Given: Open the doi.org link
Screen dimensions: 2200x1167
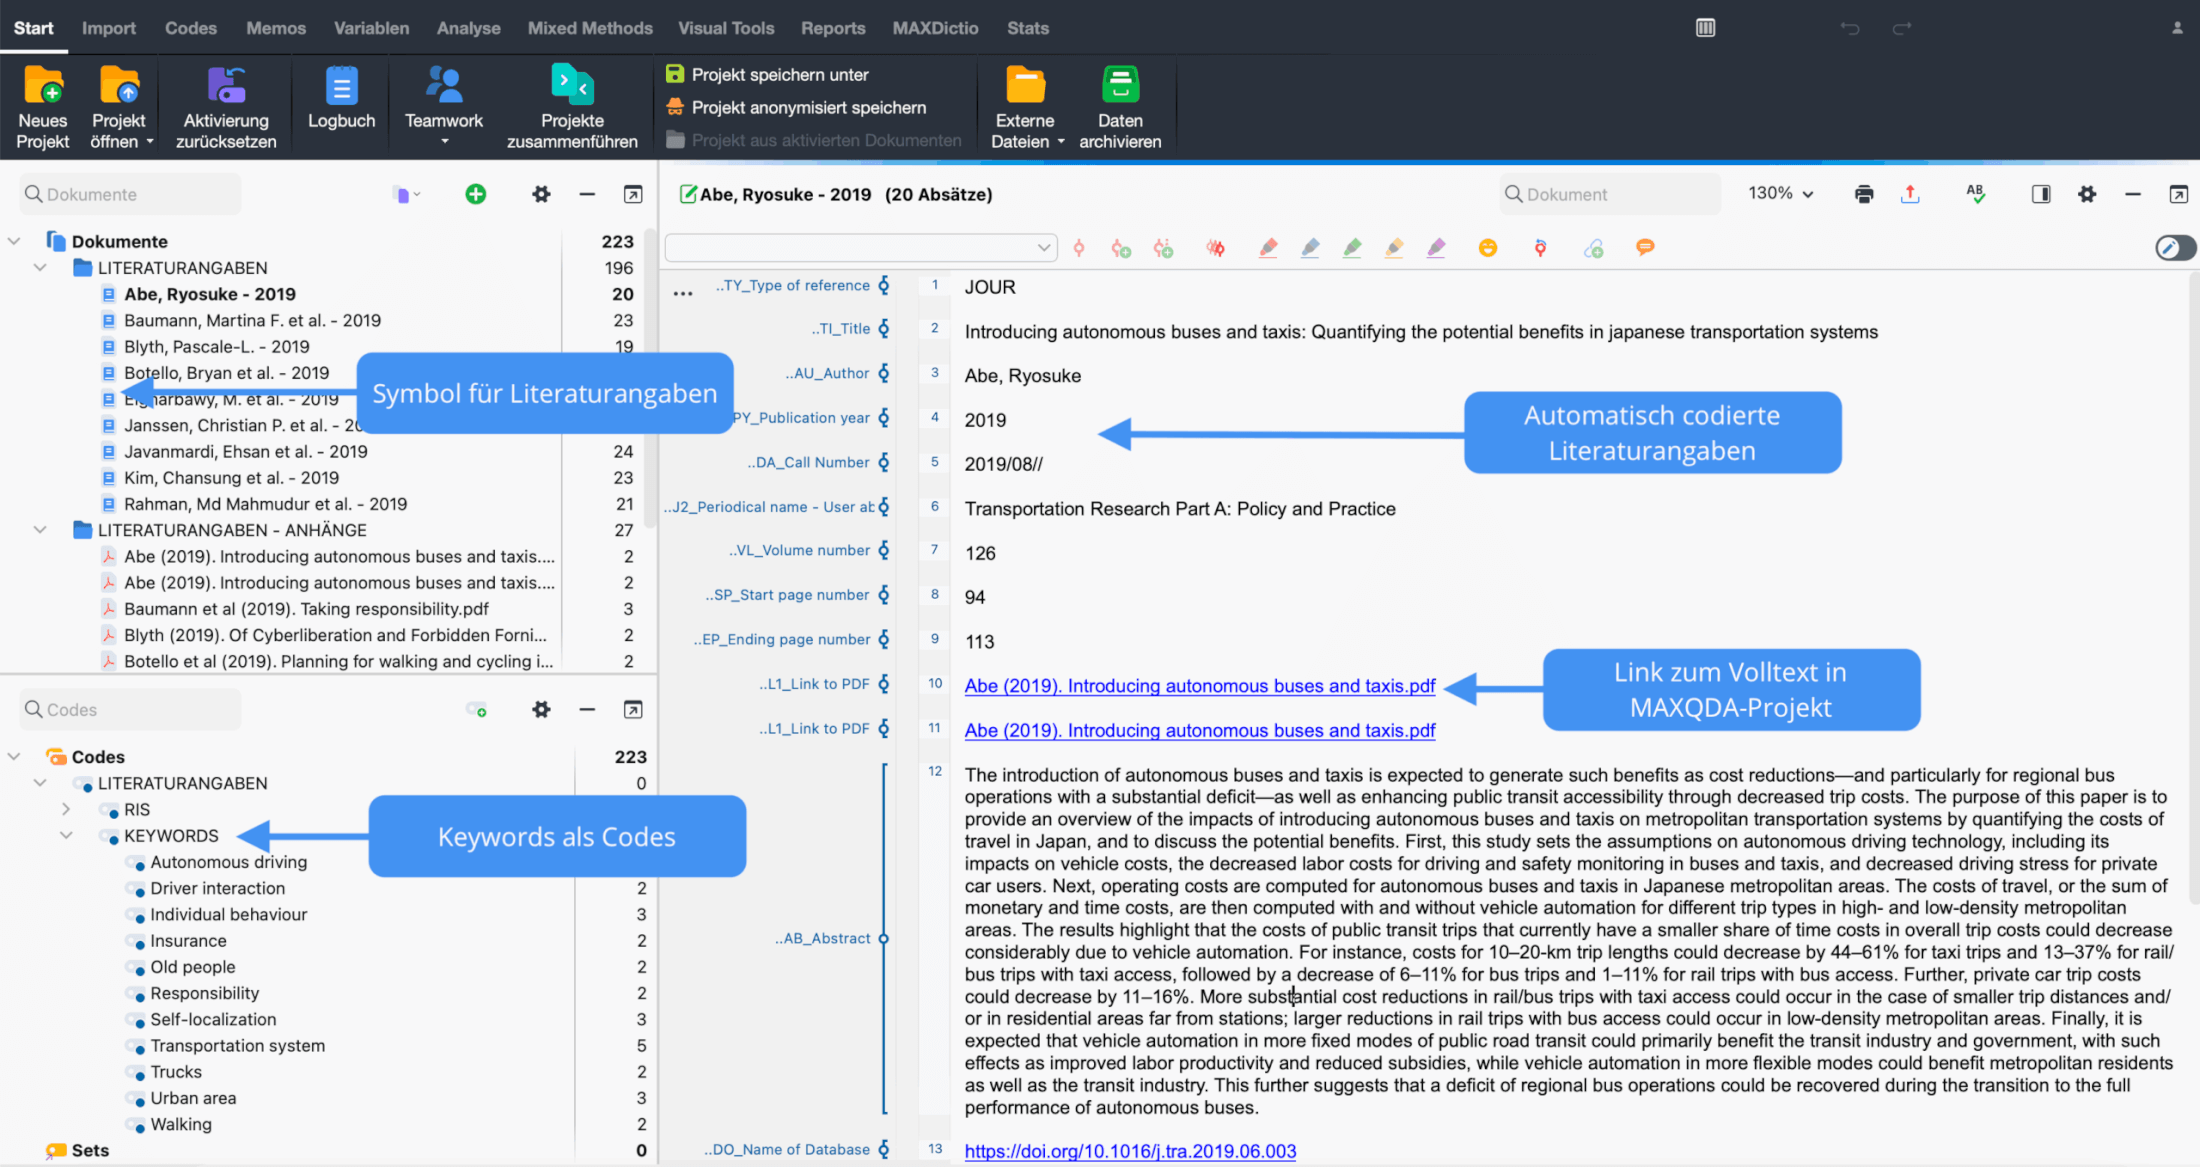Looking at the screenshot, I should point(1130,1151).
